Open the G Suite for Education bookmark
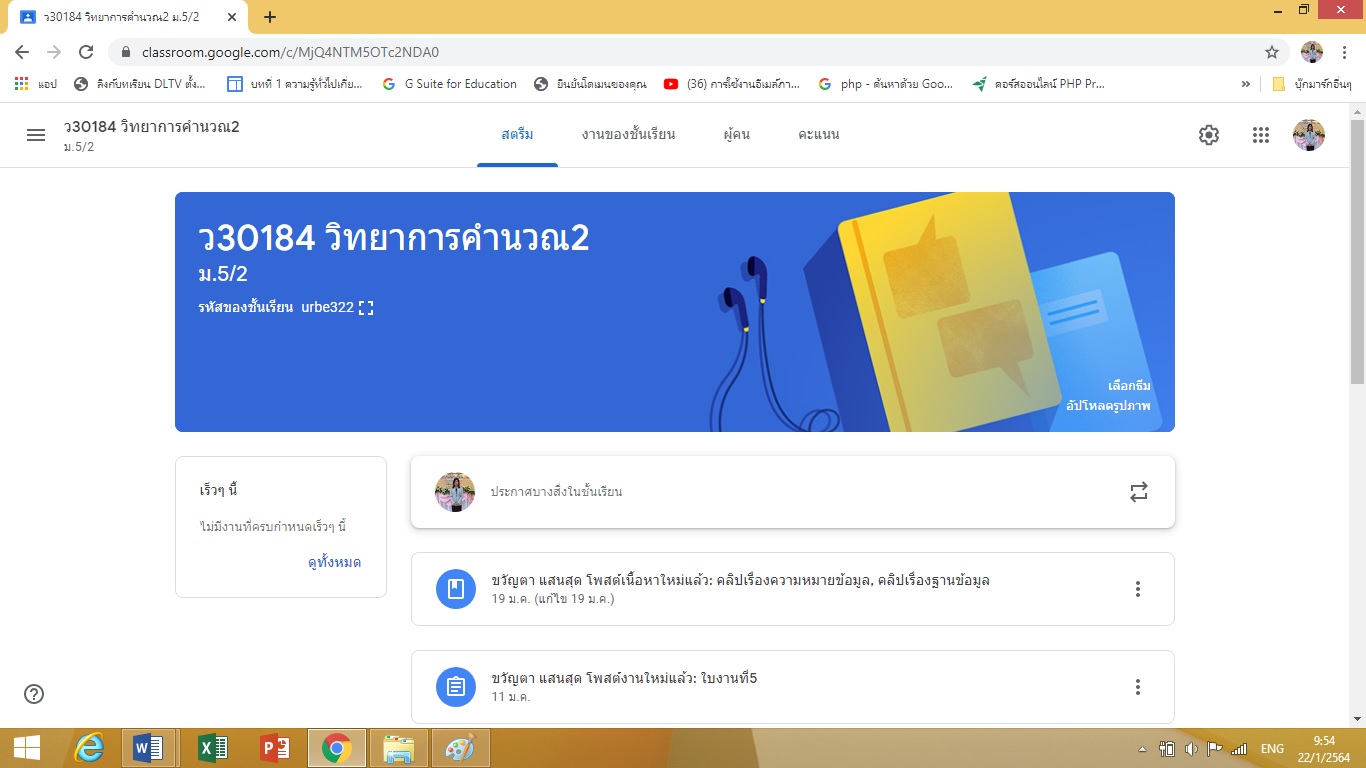 pyautogui.click(x=450, y=84)
